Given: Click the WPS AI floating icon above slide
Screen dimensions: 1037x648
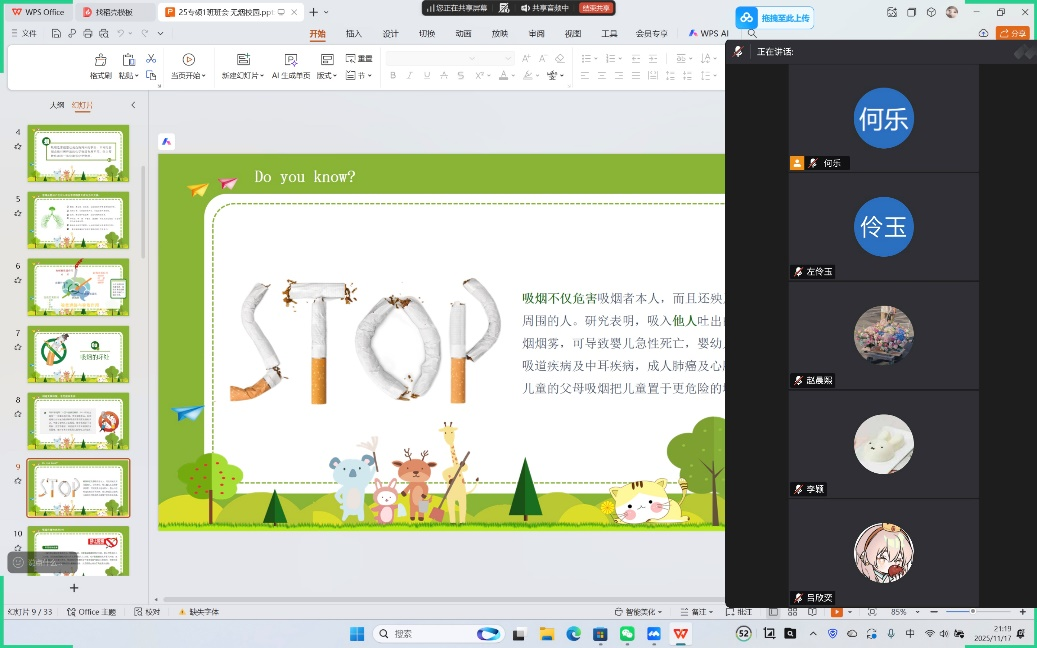Looking at the screenshot, I should click(x=167, y=142).
